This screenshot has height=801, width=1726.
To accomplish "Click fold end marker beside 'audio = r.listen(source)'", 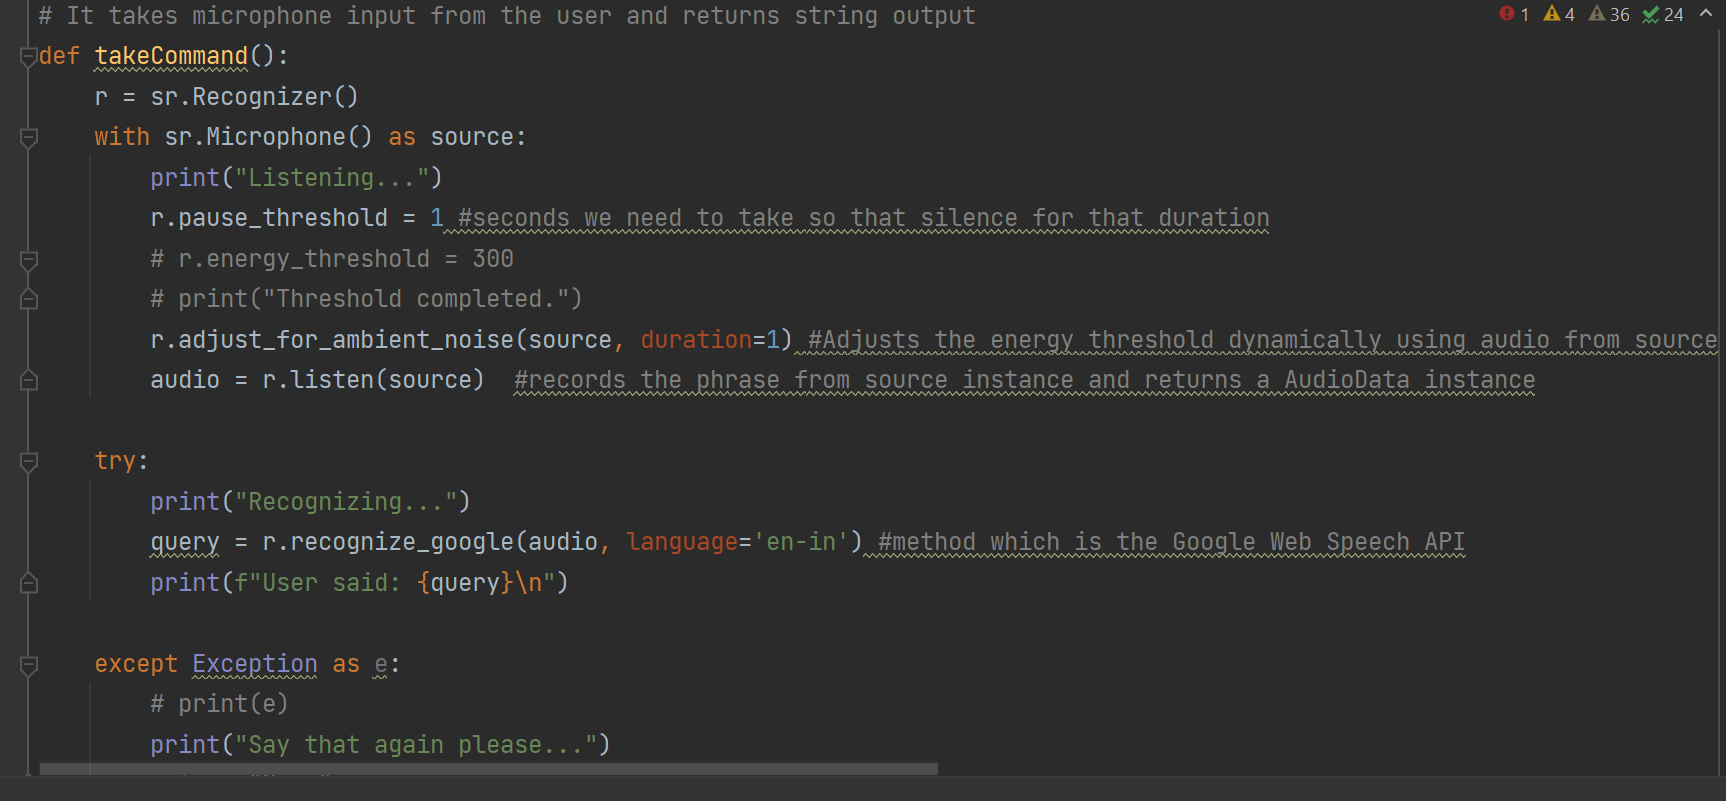I will click(29, 380).
